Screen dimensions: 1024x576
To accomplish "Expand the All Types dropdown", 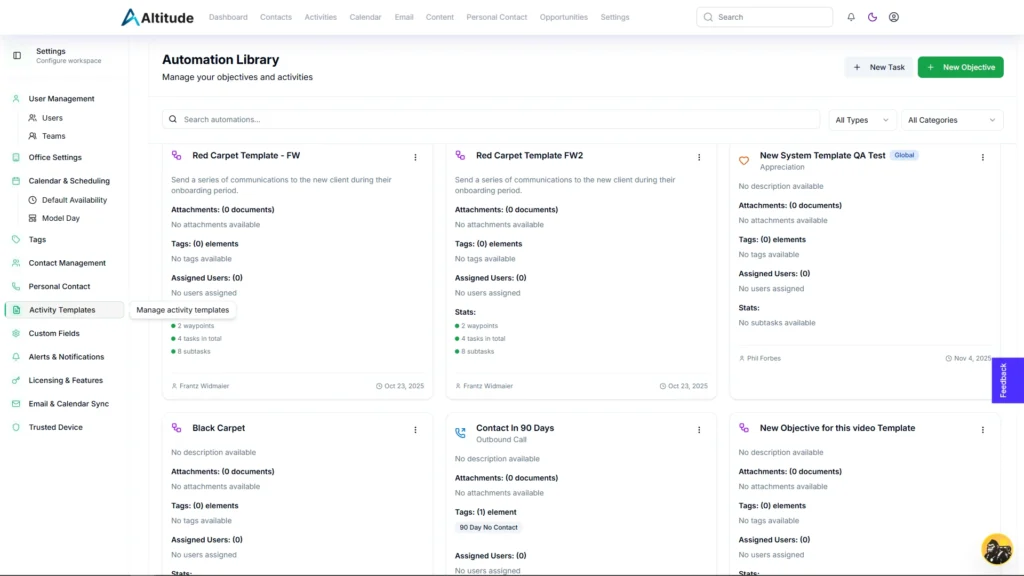I will tap(861, 120).
